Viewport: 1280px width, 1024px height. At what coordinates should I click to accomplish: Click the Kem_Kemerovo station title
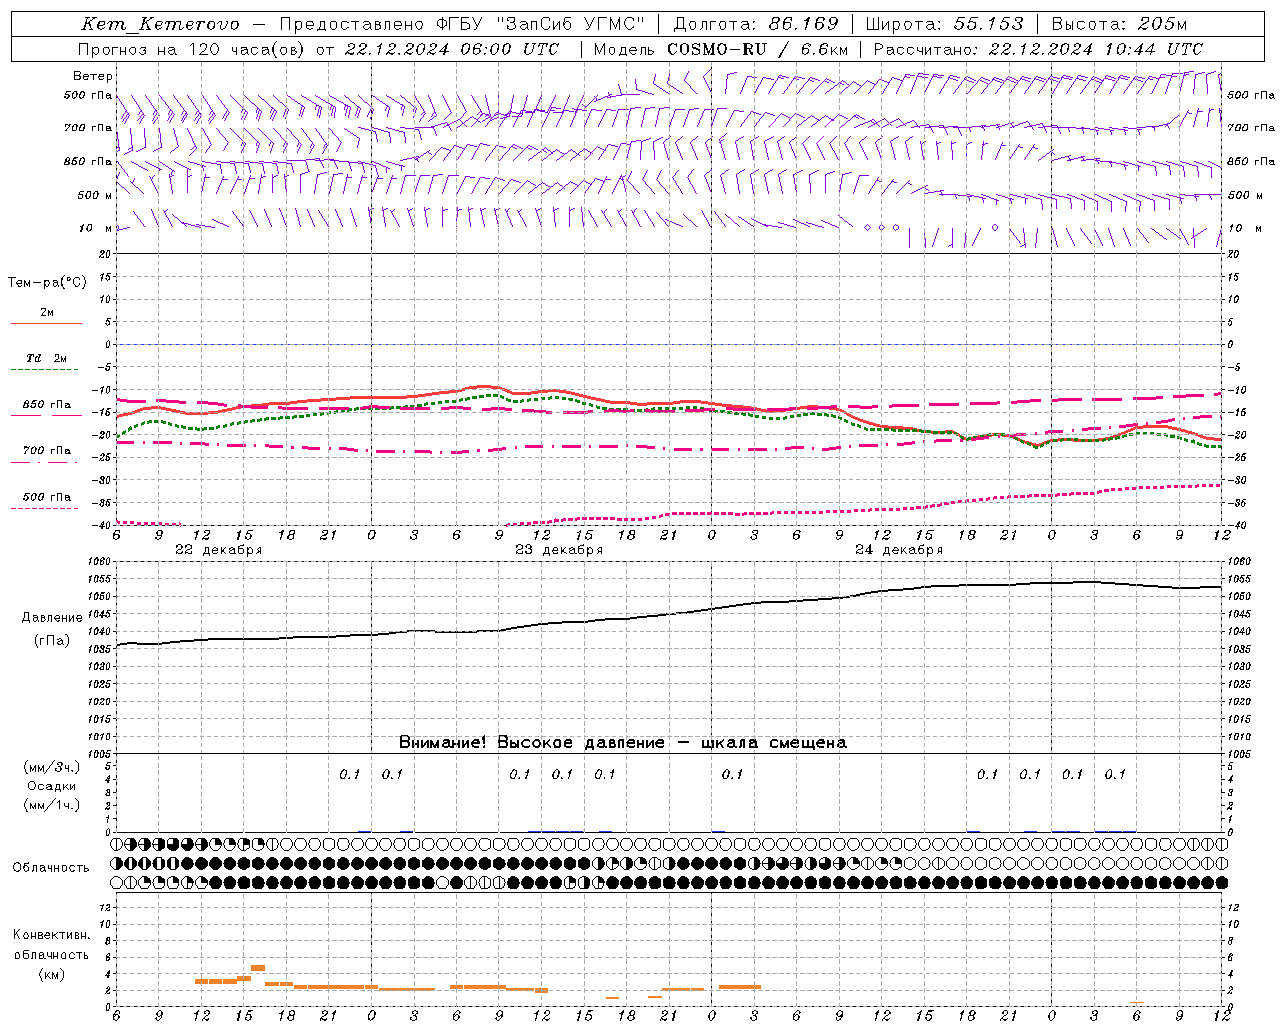pyautogui.click(x=160, y=24)
